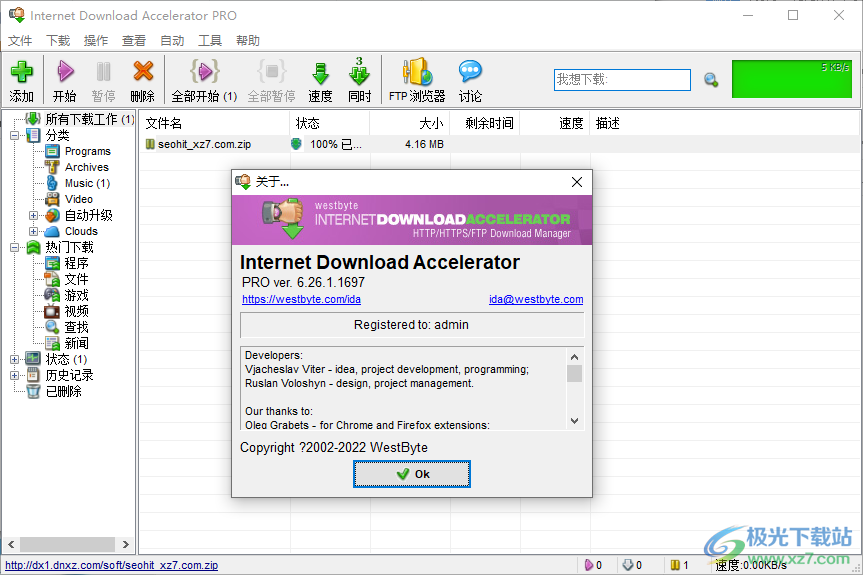Viewport: 863px width, 575px height.
Task: Expand the 自动升级 tree node
Action: point(34,216)
